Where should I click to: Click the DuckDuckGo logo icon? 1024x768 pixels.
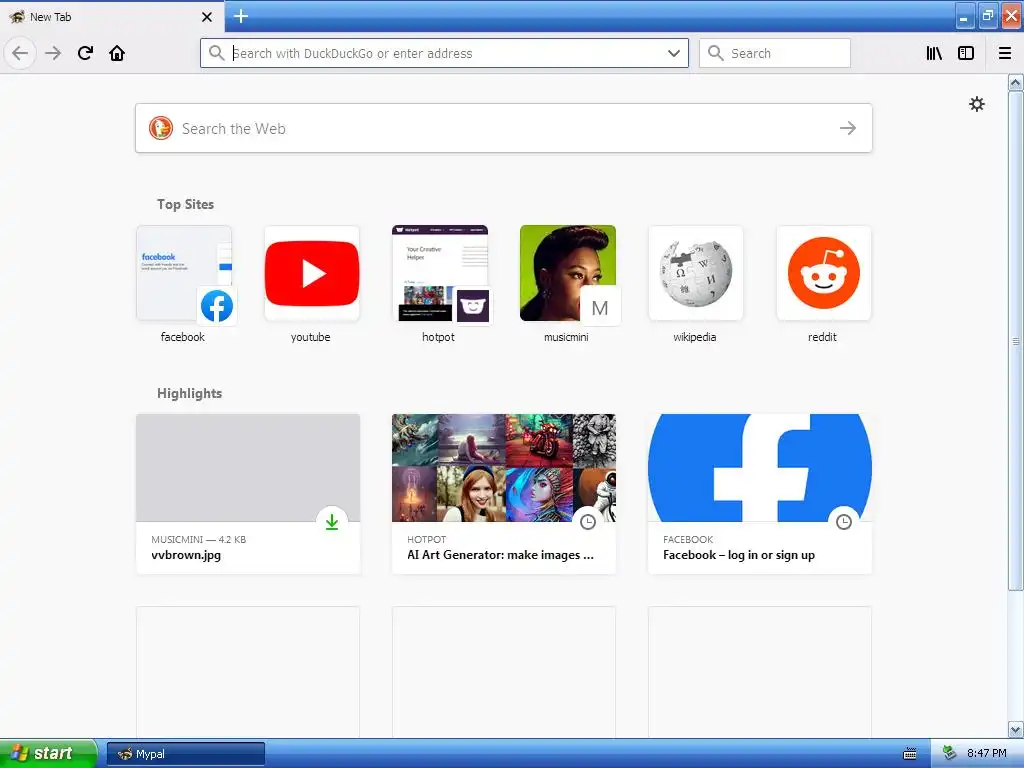pos(161,128)
